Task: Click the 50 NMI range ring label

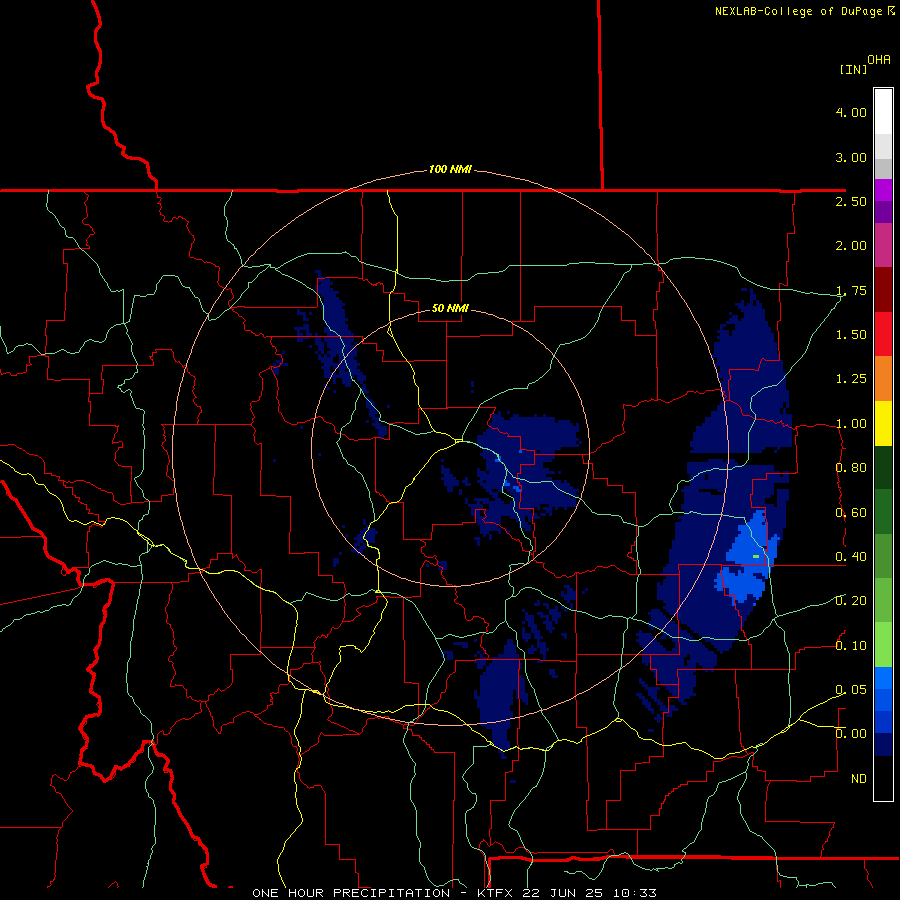Action: 450,308
